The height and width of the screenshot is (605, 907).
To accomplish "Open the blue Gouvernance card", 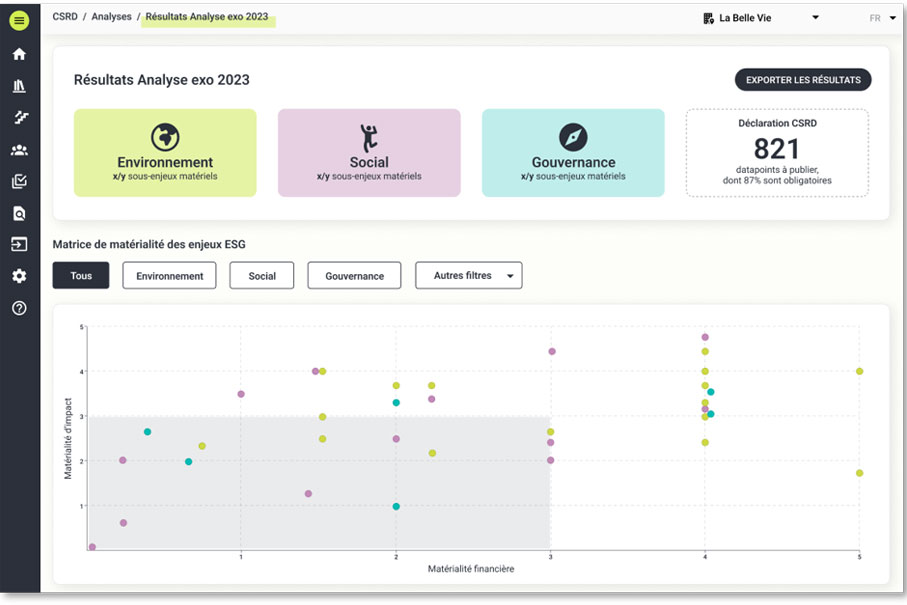I will point(573,153).
